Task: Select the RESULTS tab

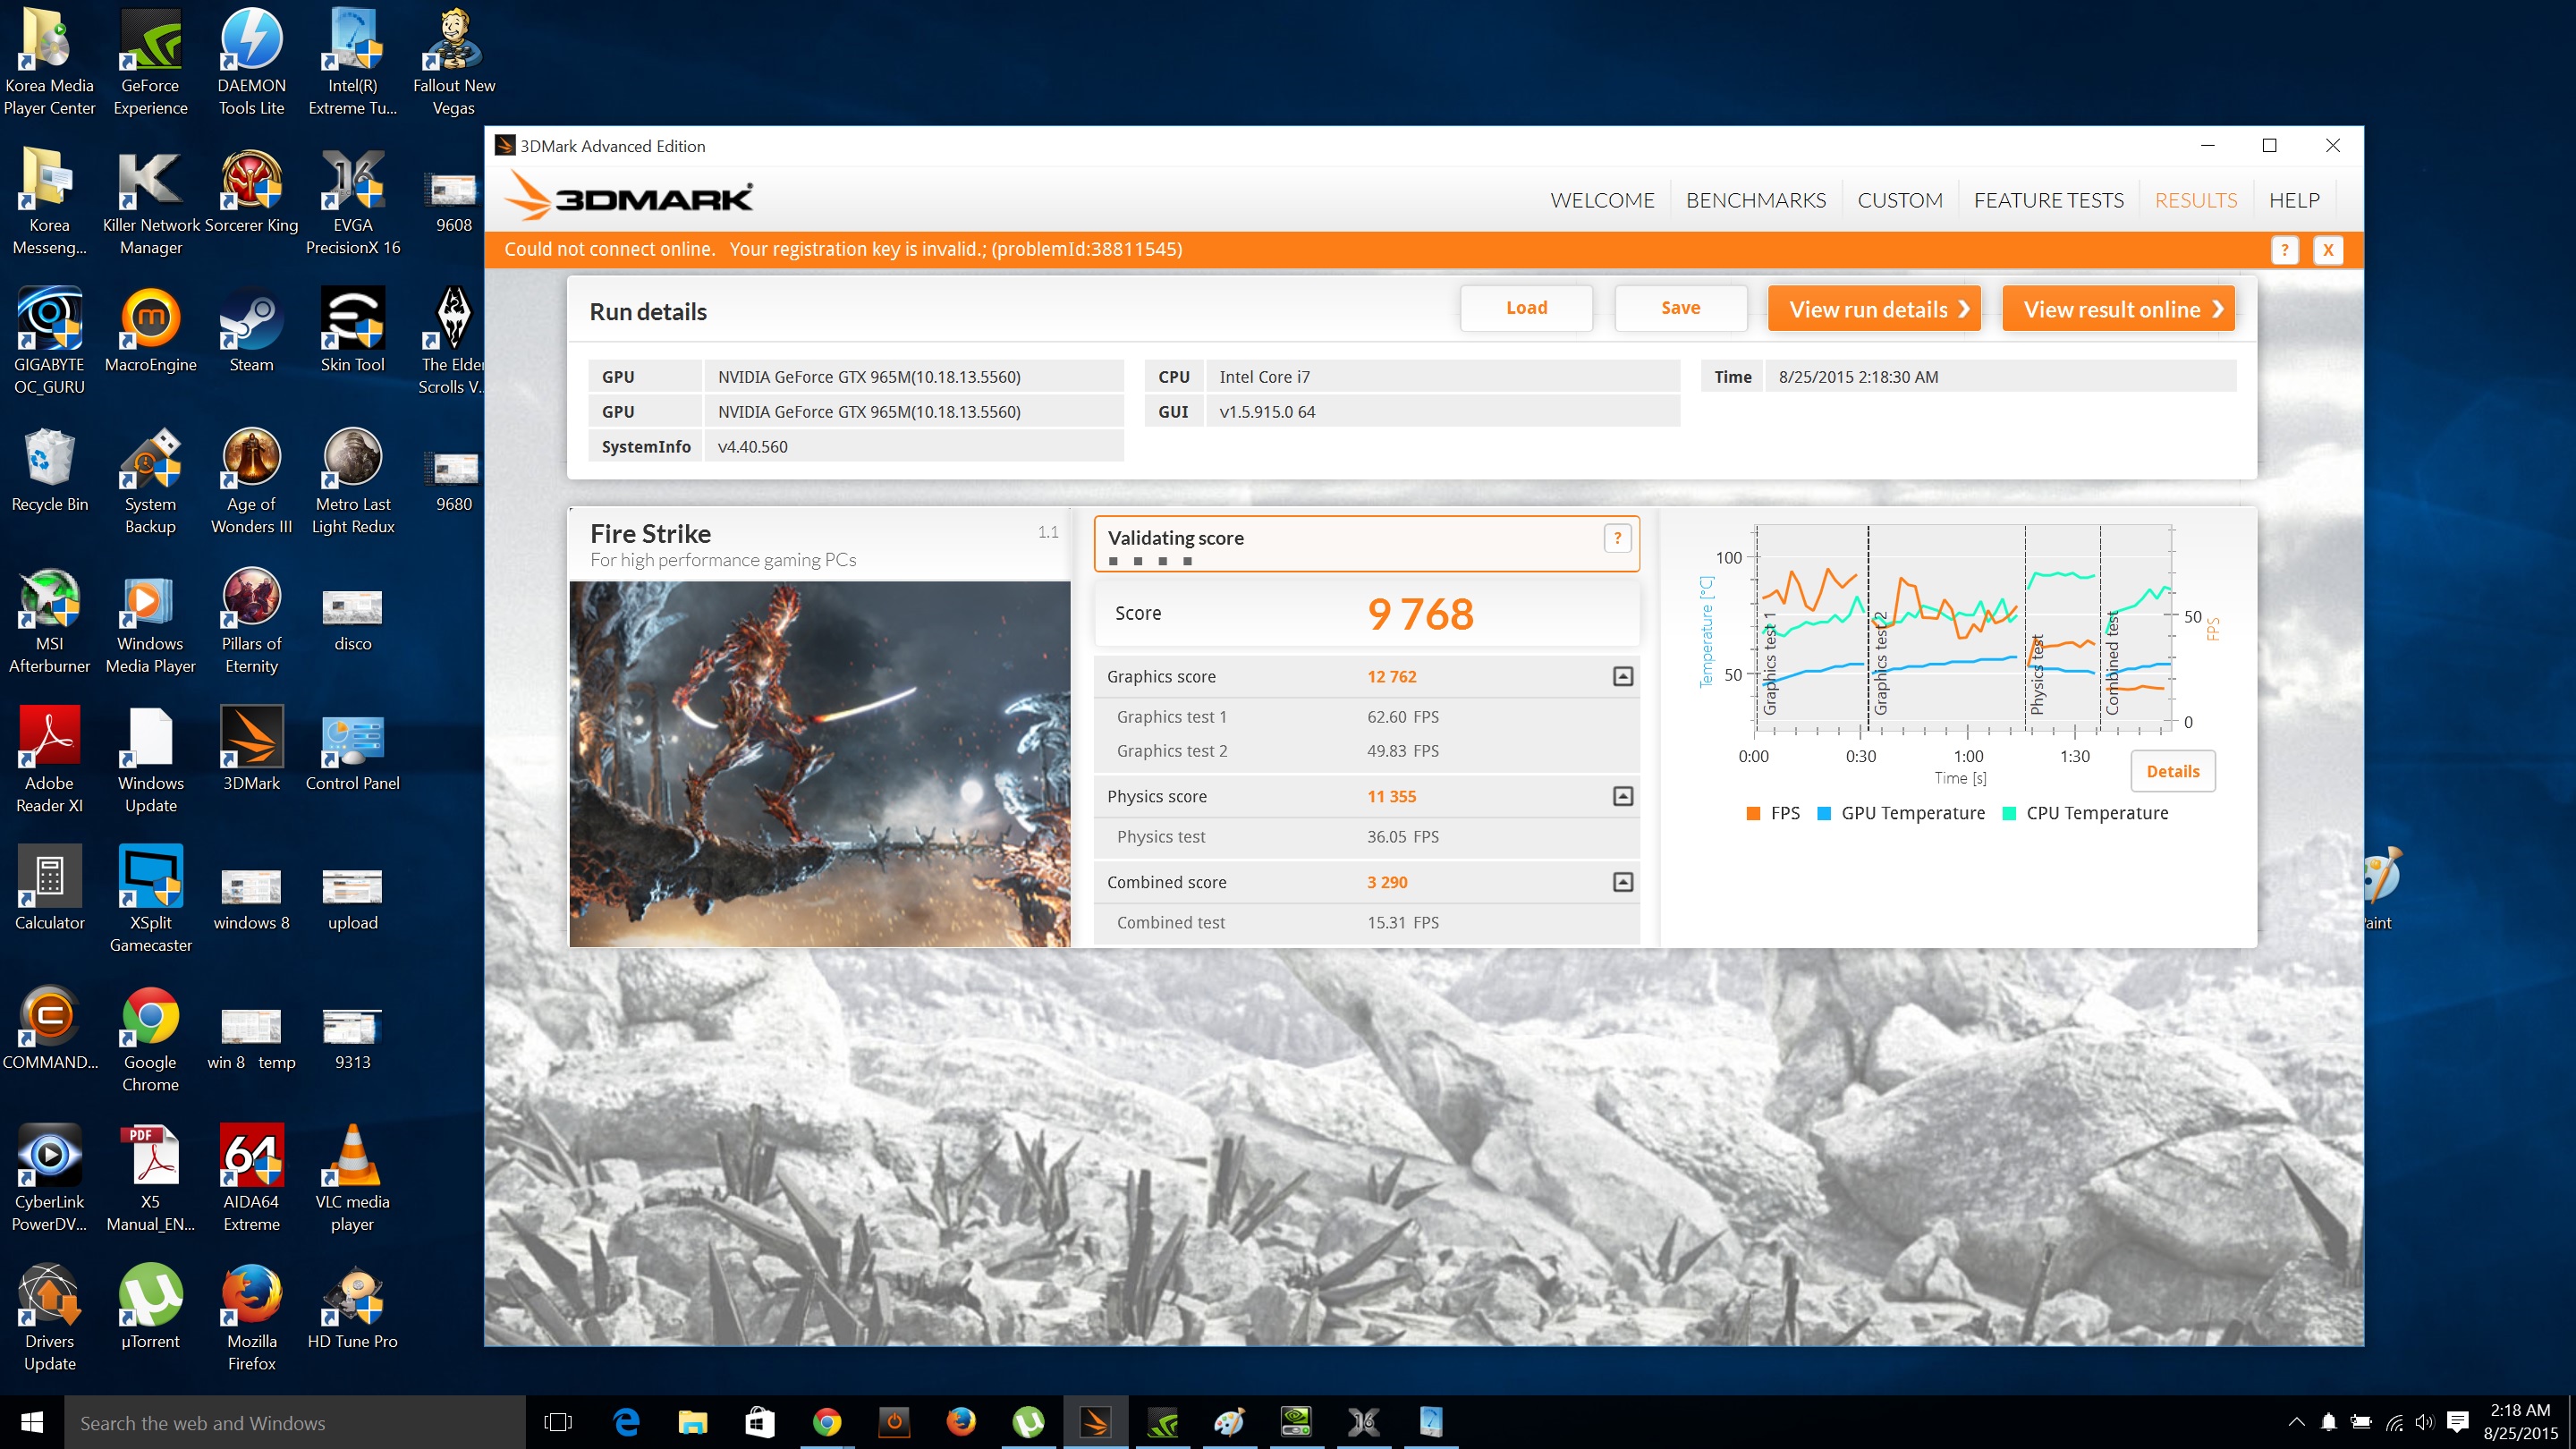Action: pos(2195,200)
